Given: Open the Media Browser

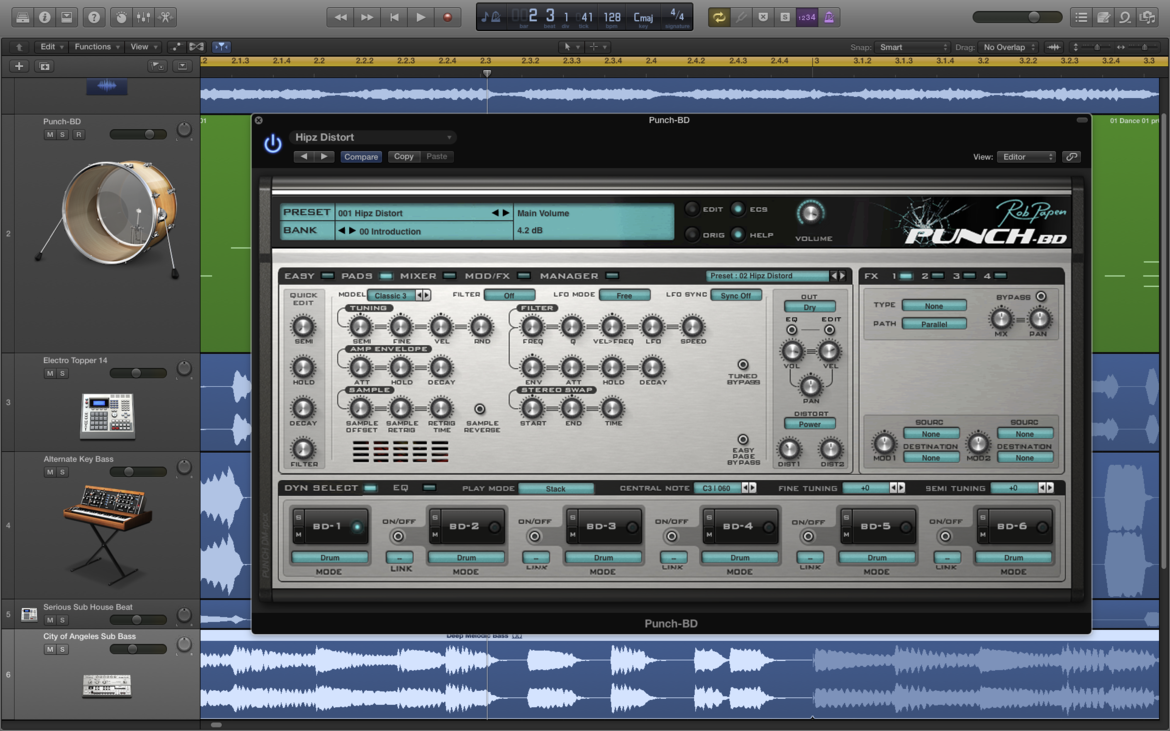Looking at the screenshot, I should pos(1148,16).
